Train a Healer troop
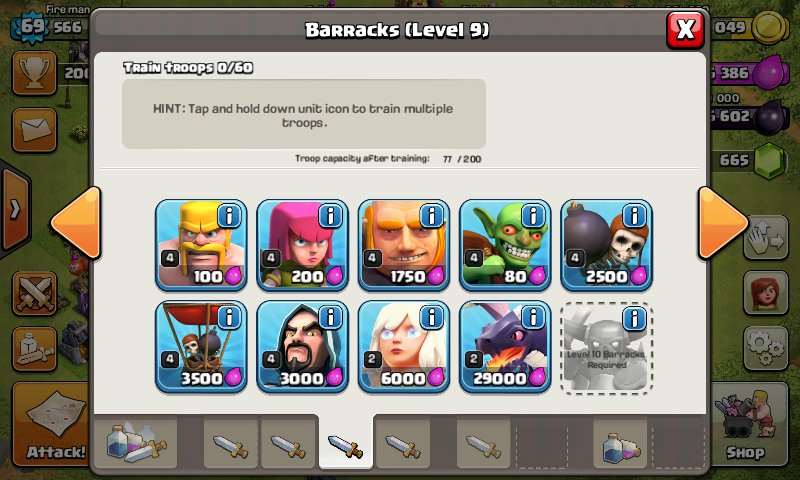This screenshot has height=480, width=800. click(404, 347)
